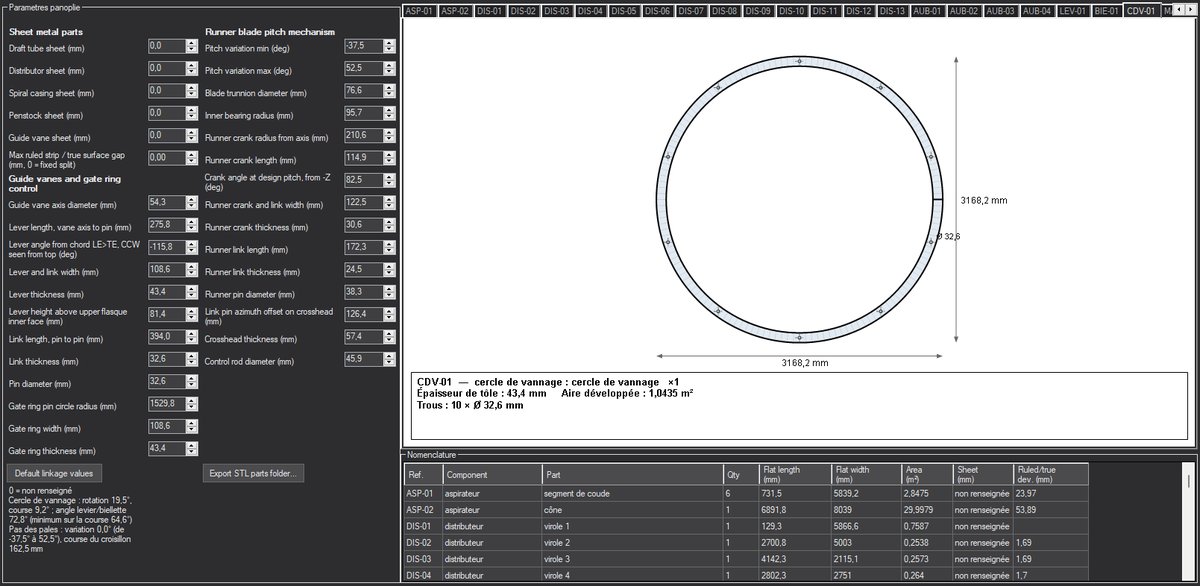Click the Crank angle at design pitch field
The width and height of the screenshot is (1200, 586).
363,180
